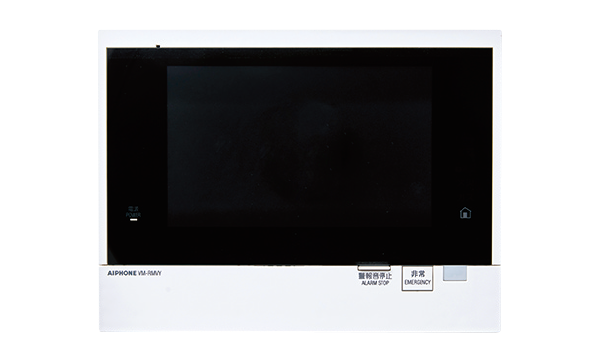Viewport: 600px width, 362px height.
Task: Push the alarm stop bar button
Action: coord(374,267)
